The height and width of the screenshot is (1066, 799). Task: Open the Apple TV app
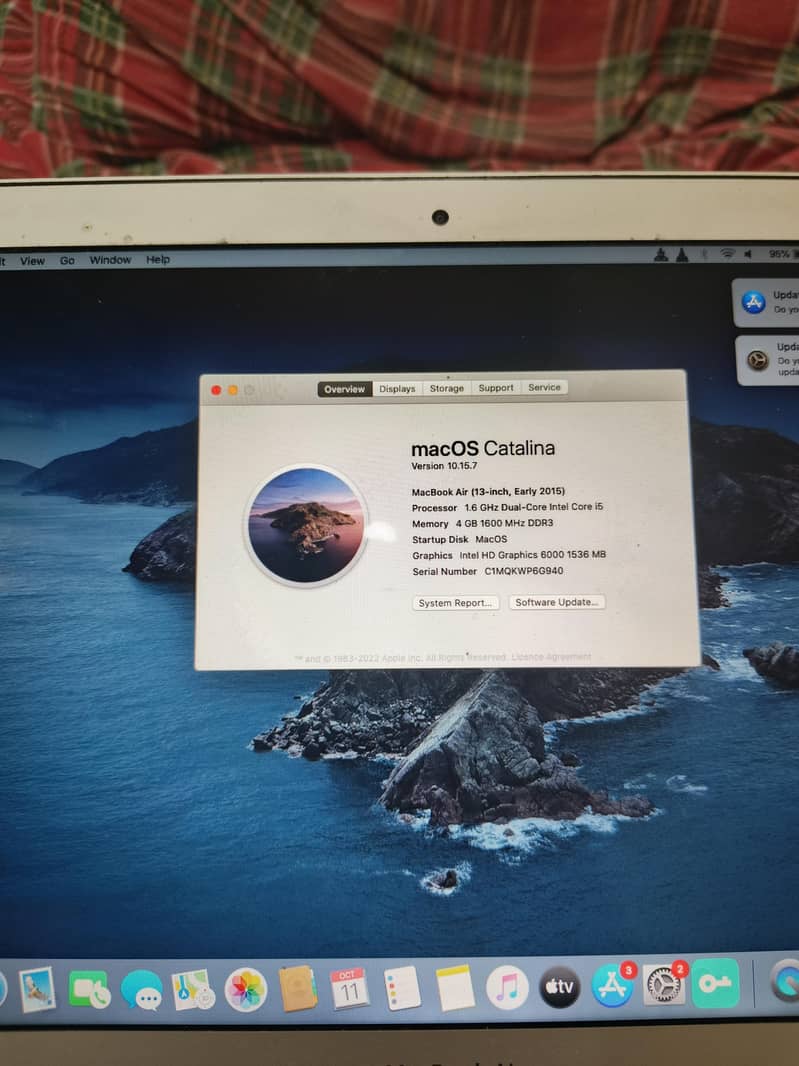[560, 986]
